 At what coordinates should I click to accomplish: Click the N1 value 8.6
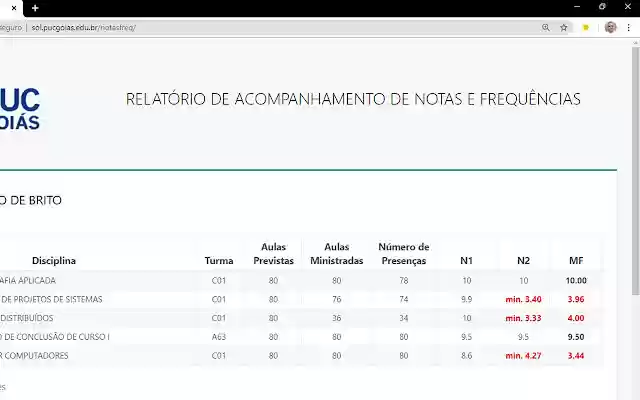pos(467,356)
